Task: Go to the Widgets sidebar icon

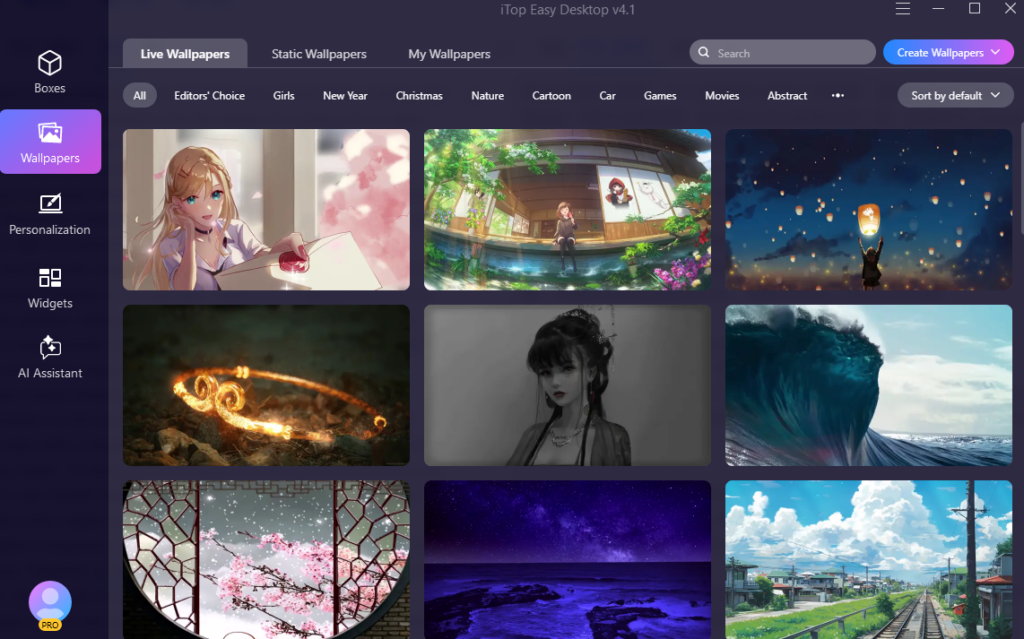Action: [50, 277]
